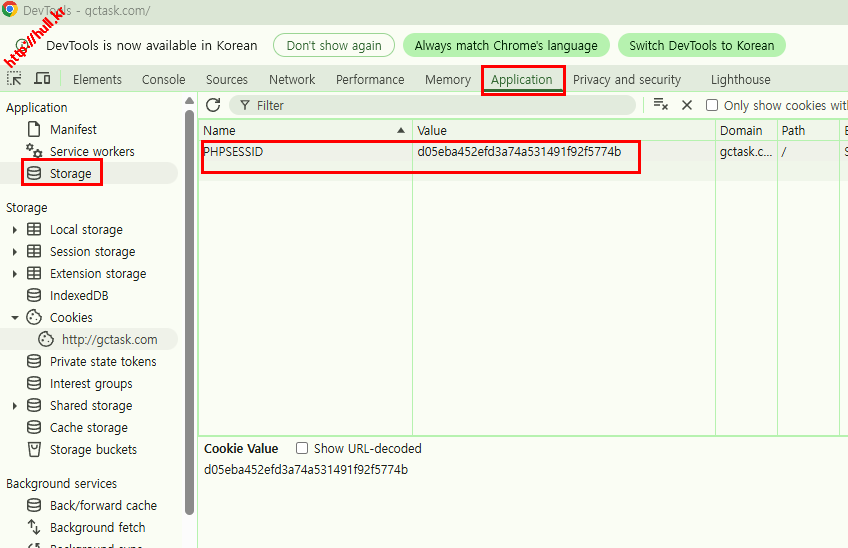
Task: Click the Don't show again button
Action: pyautogui.click(x=334, y=45)
